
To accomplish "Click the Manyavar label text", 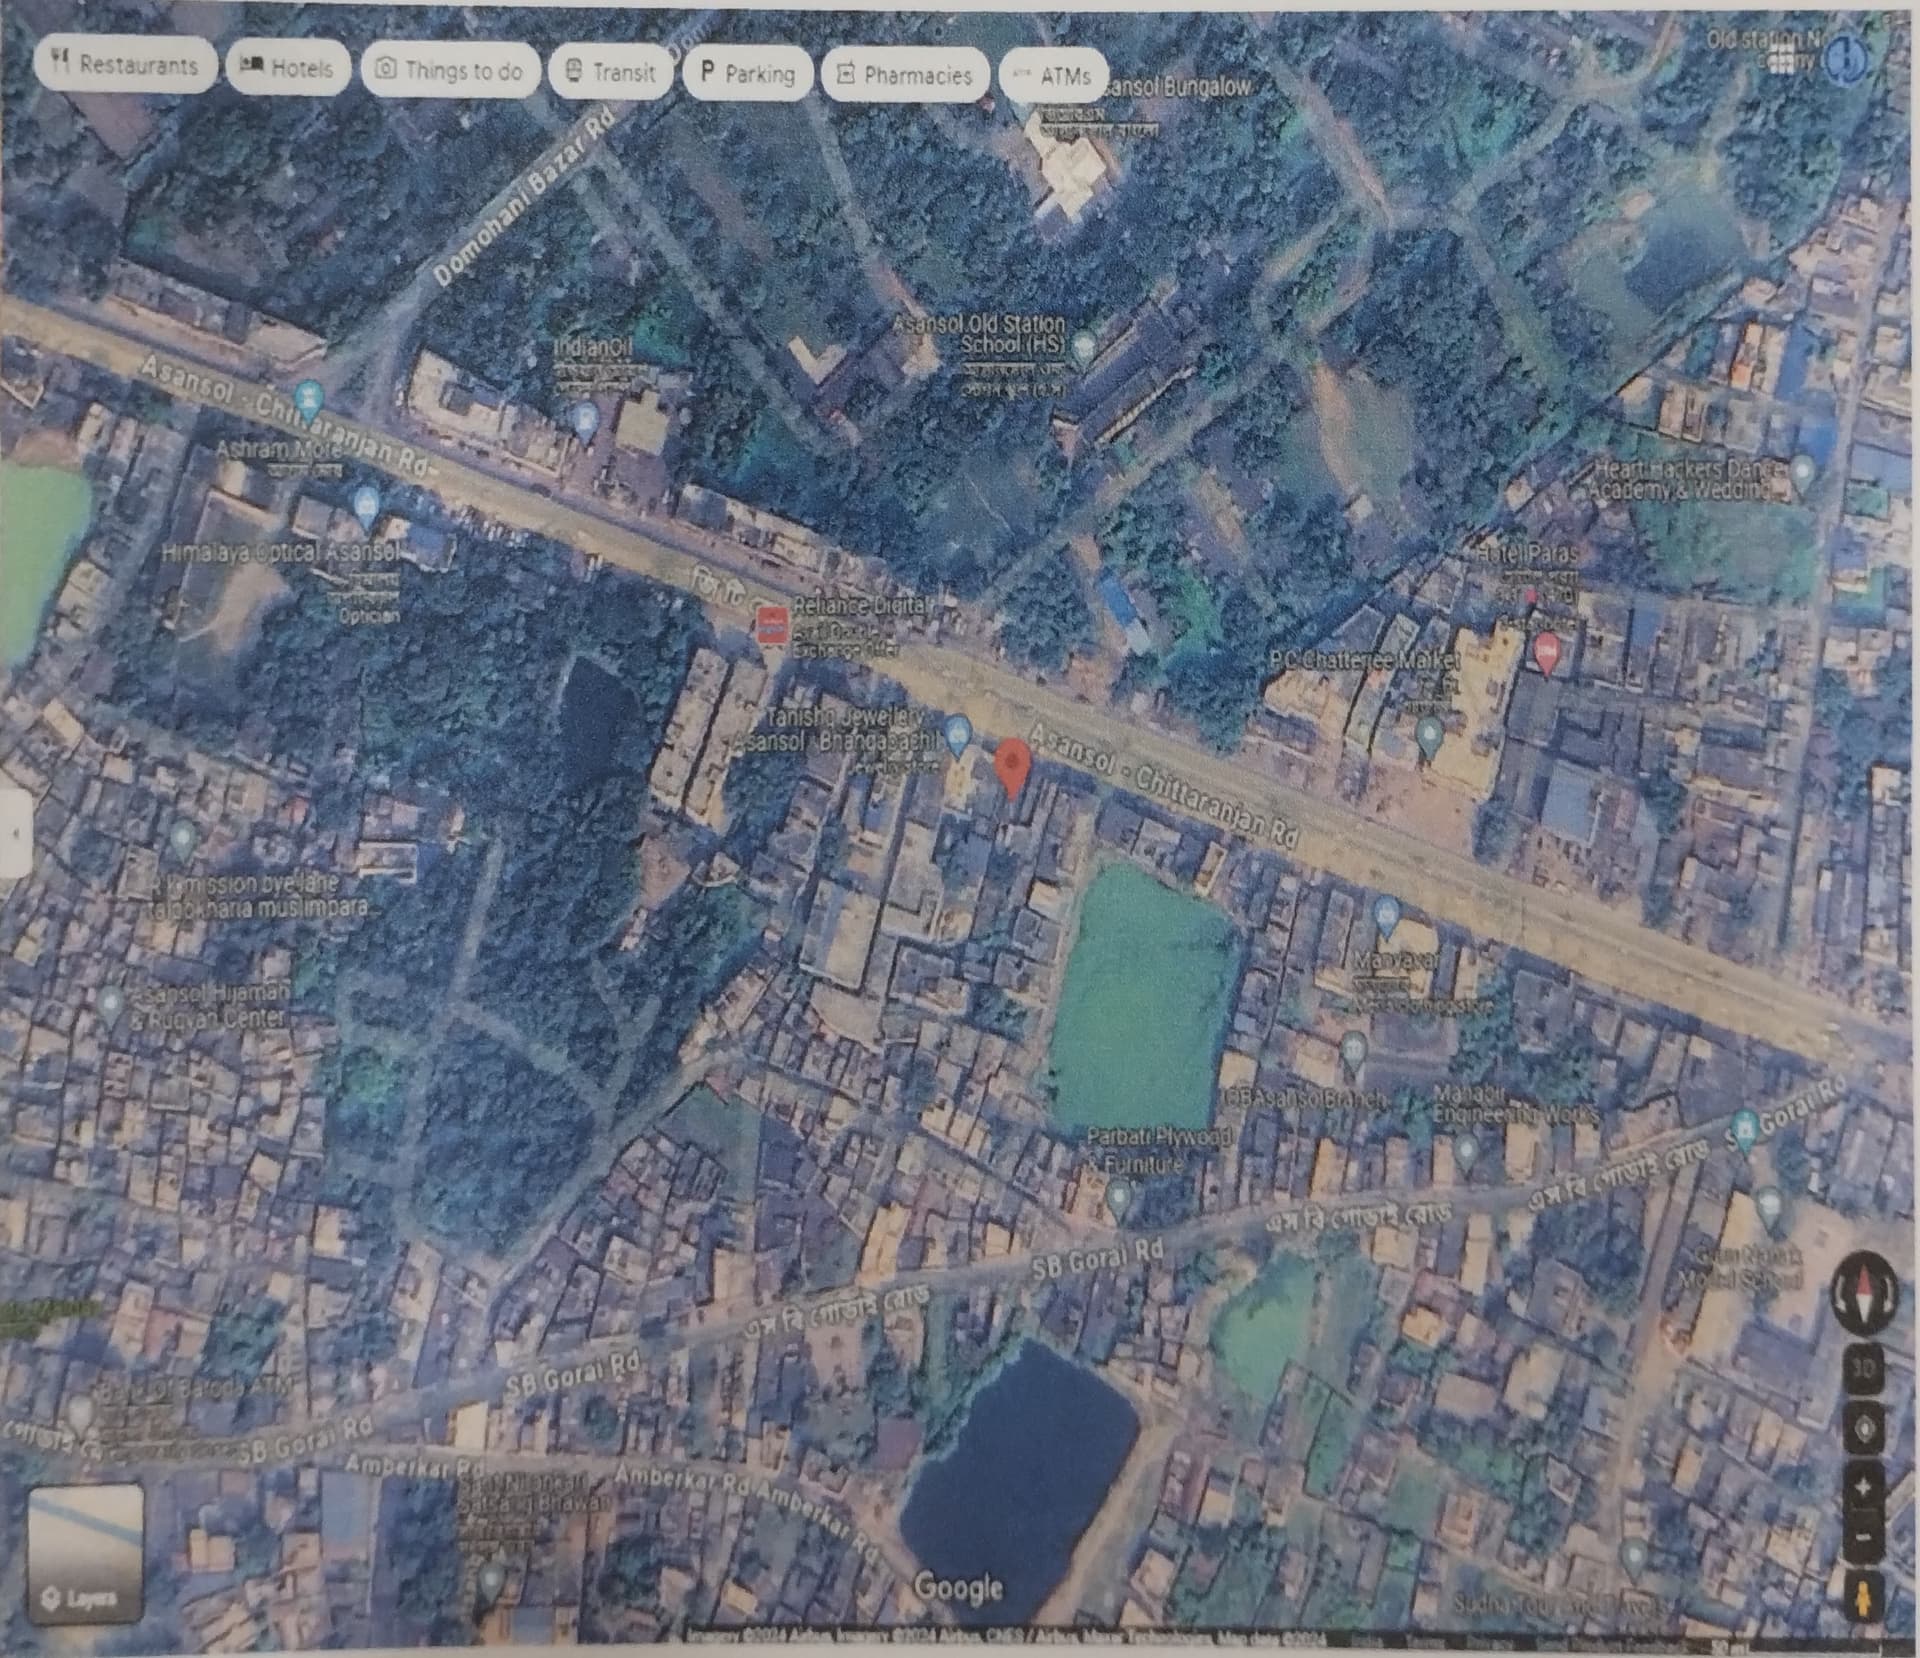I will pos(1394,961).
